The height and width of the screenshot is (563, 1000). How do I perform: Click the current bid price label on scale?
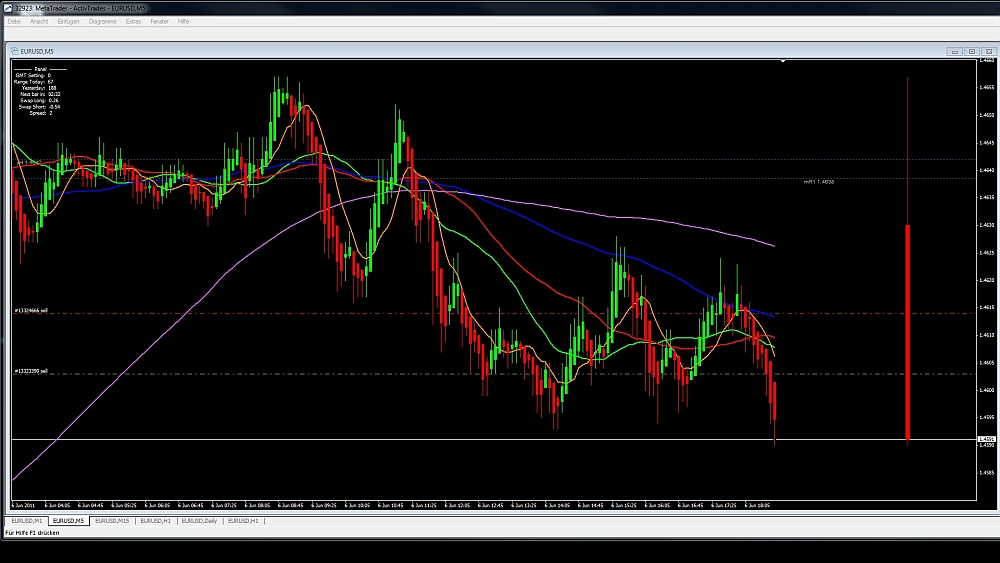(987, 439)
